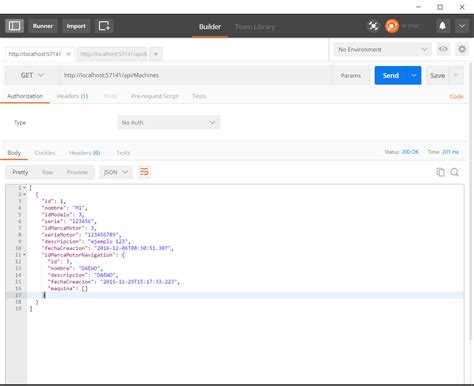
Task: Open the No Auth type dropdown
Action: [x=169, y=123]
